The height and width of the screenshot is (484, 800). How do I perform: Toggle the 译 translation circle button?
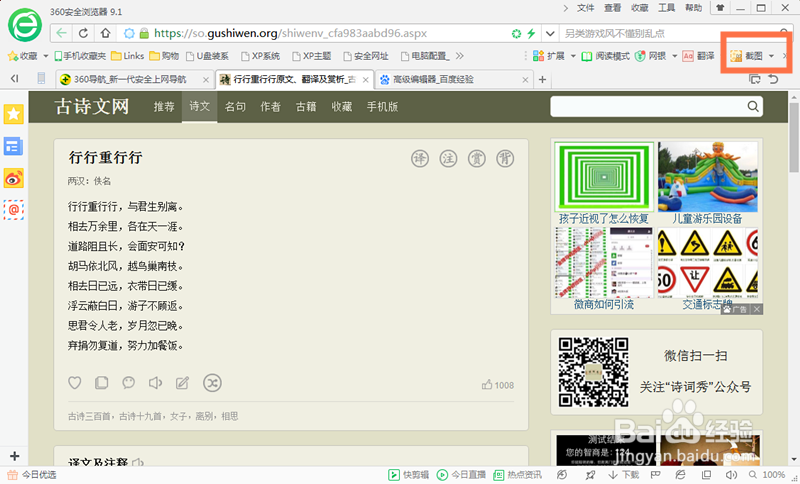(x=420, y=159)
